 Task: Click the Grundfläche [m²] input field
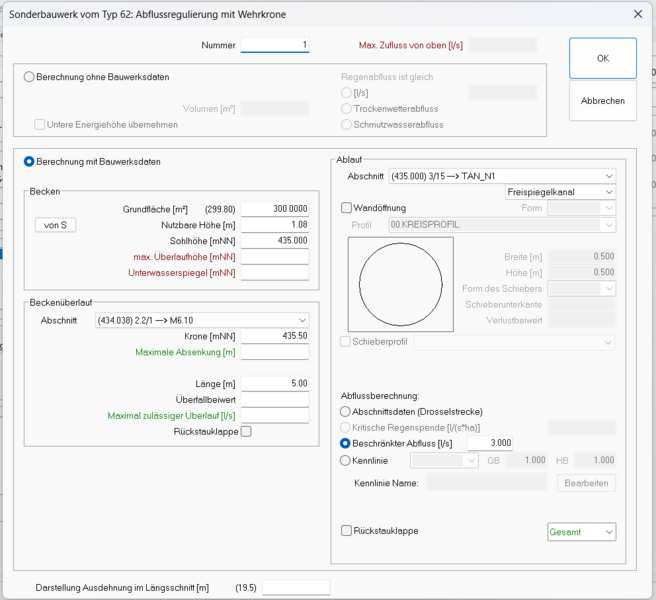pos(275,209)
